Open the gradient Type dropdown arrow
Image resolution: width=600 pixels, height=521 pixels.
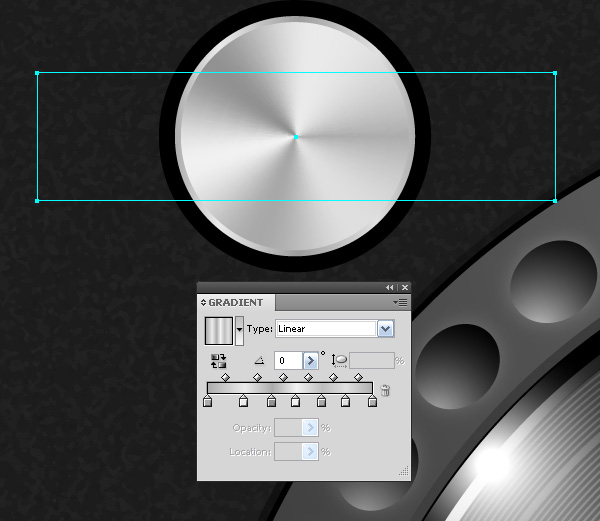[385, 329]
